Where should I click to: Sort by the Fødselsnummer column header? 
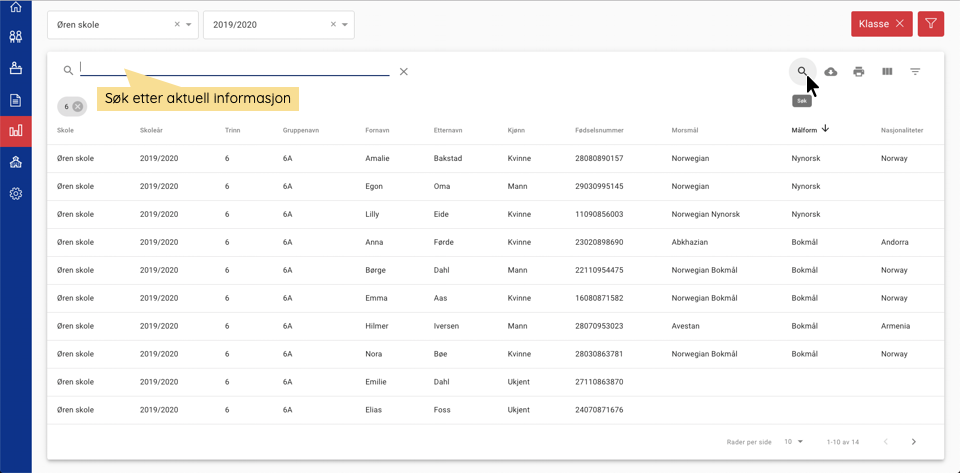click(599, 130)
